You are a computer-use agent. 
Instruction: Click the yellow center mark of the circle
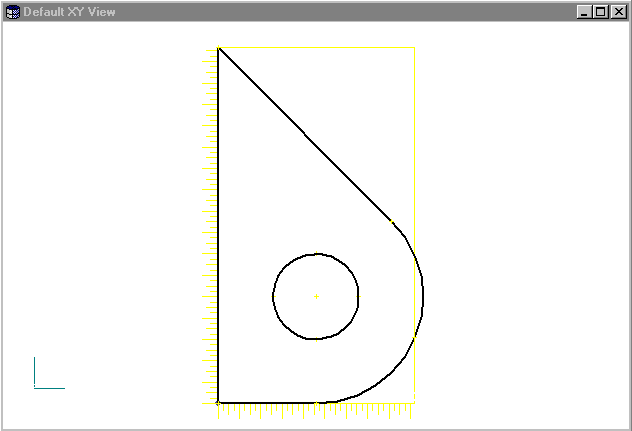coord(316,297)
